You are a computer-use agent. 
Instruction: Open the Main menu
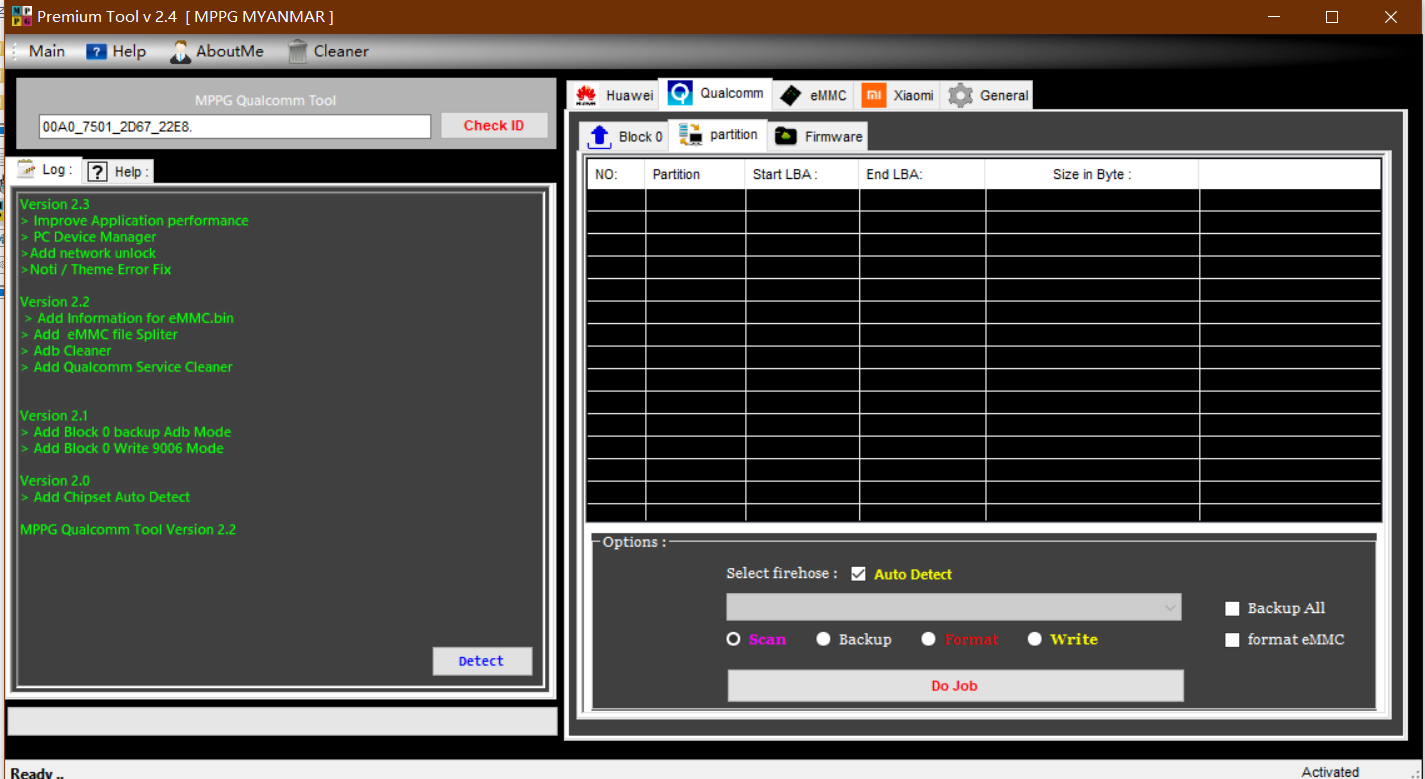tap(46, 51)
